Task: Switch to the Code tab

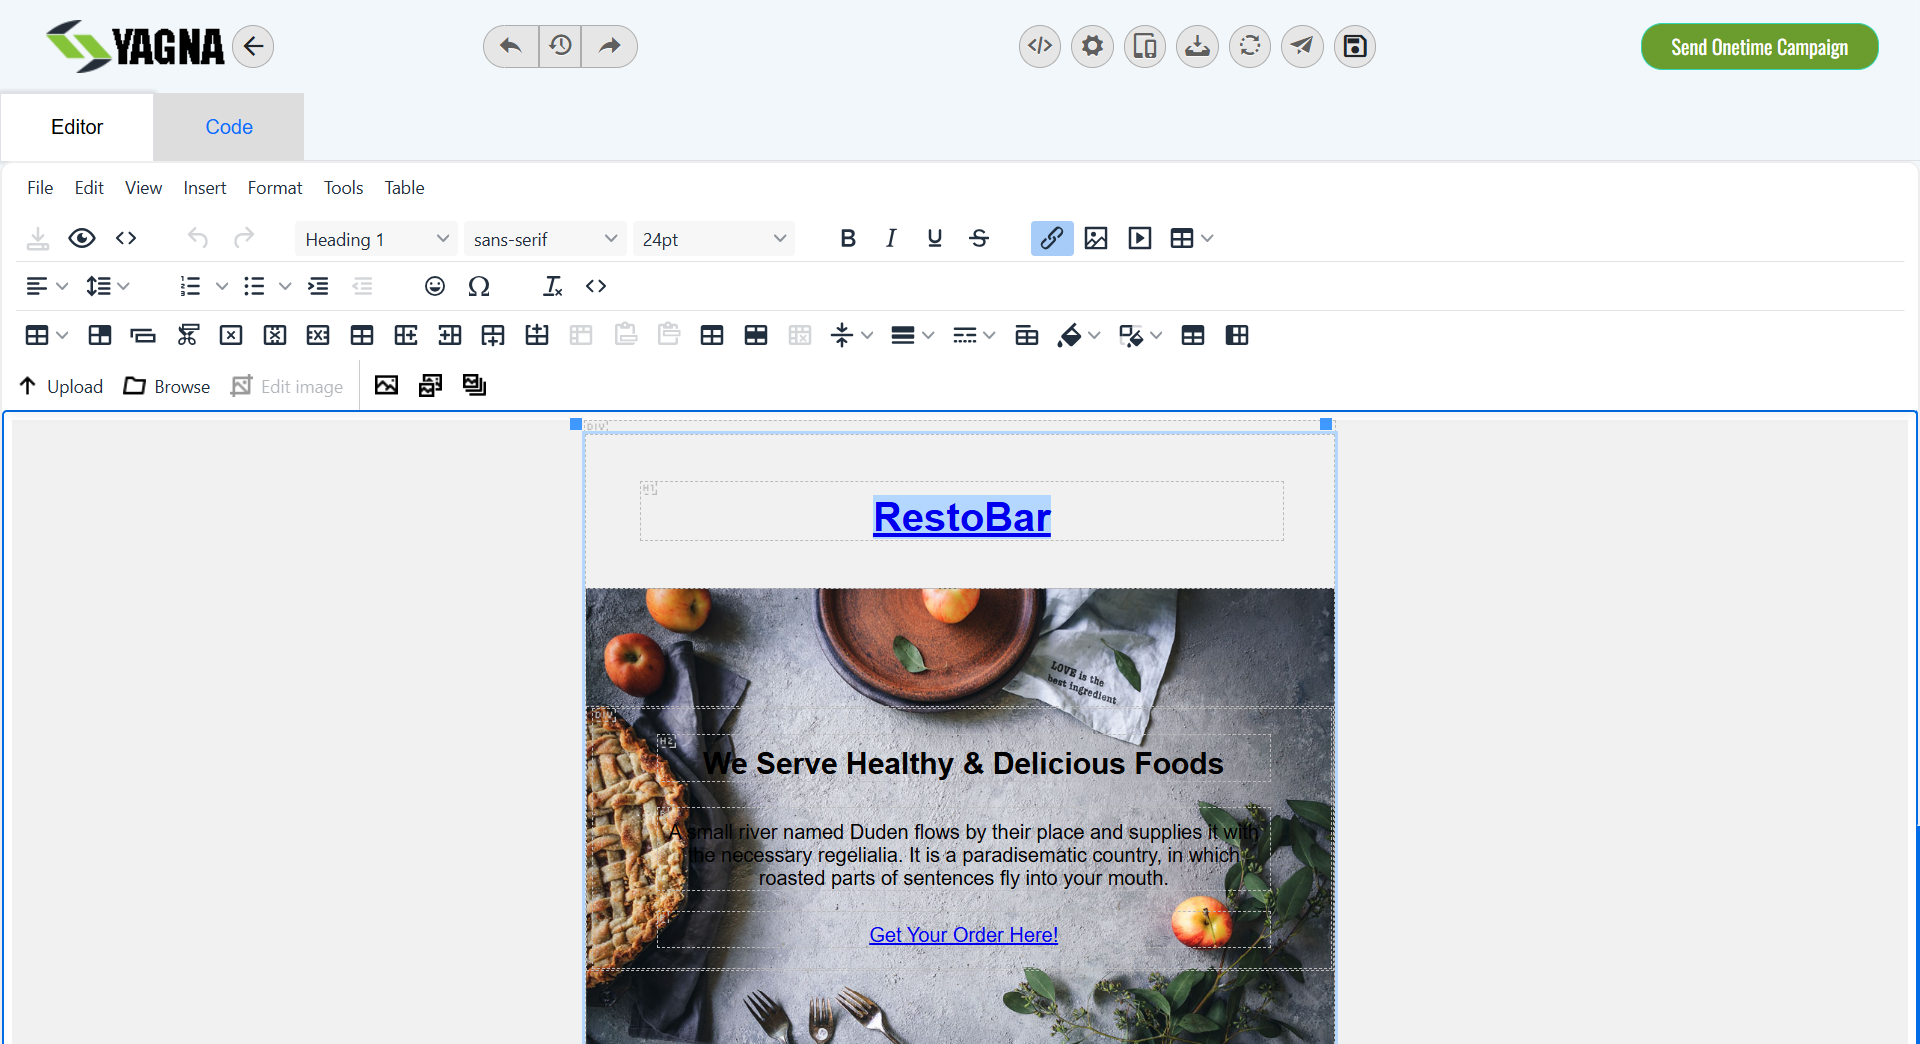Action: point(228,127)
